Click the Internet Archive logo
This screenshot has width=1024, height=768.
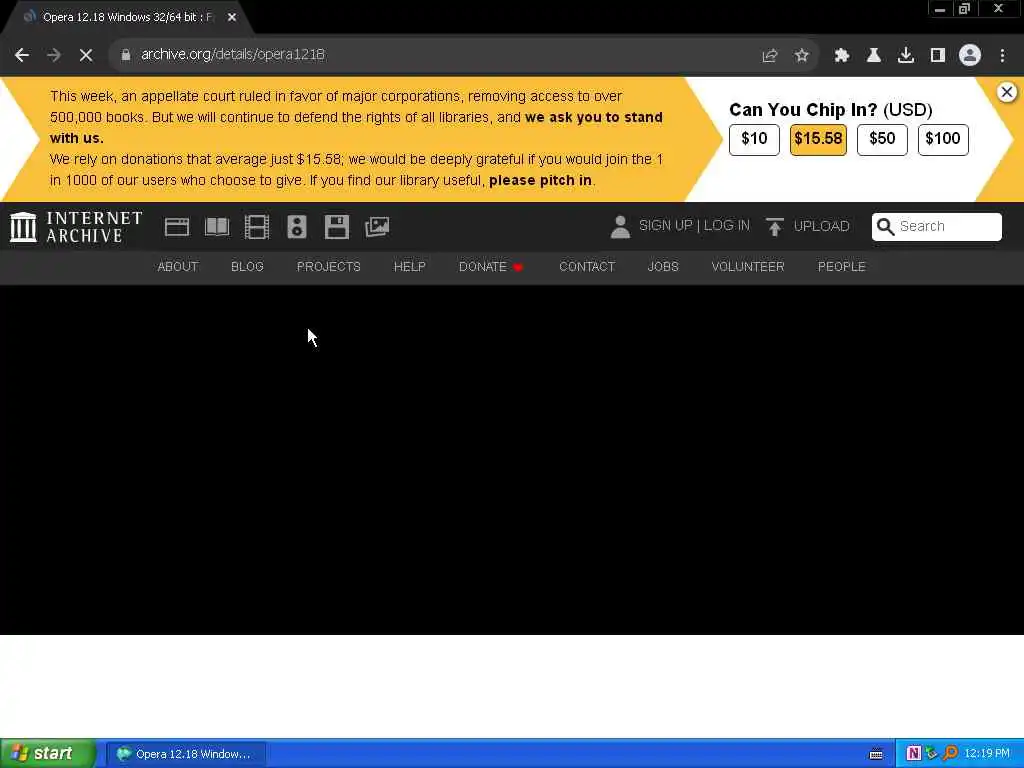[76, 227]
